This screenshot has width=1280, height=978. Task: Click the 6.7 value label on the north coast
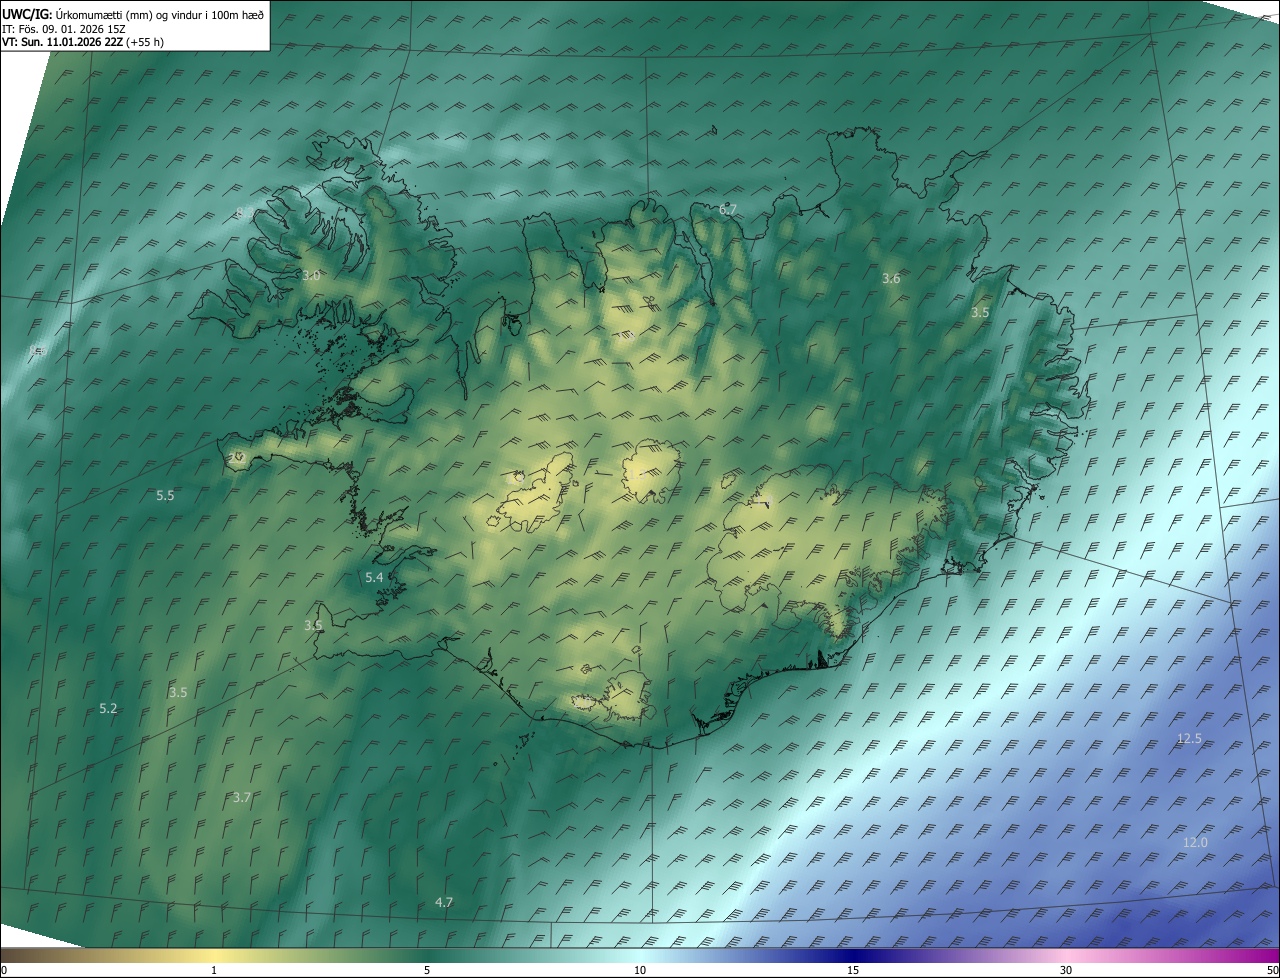(x=728, y=209)
